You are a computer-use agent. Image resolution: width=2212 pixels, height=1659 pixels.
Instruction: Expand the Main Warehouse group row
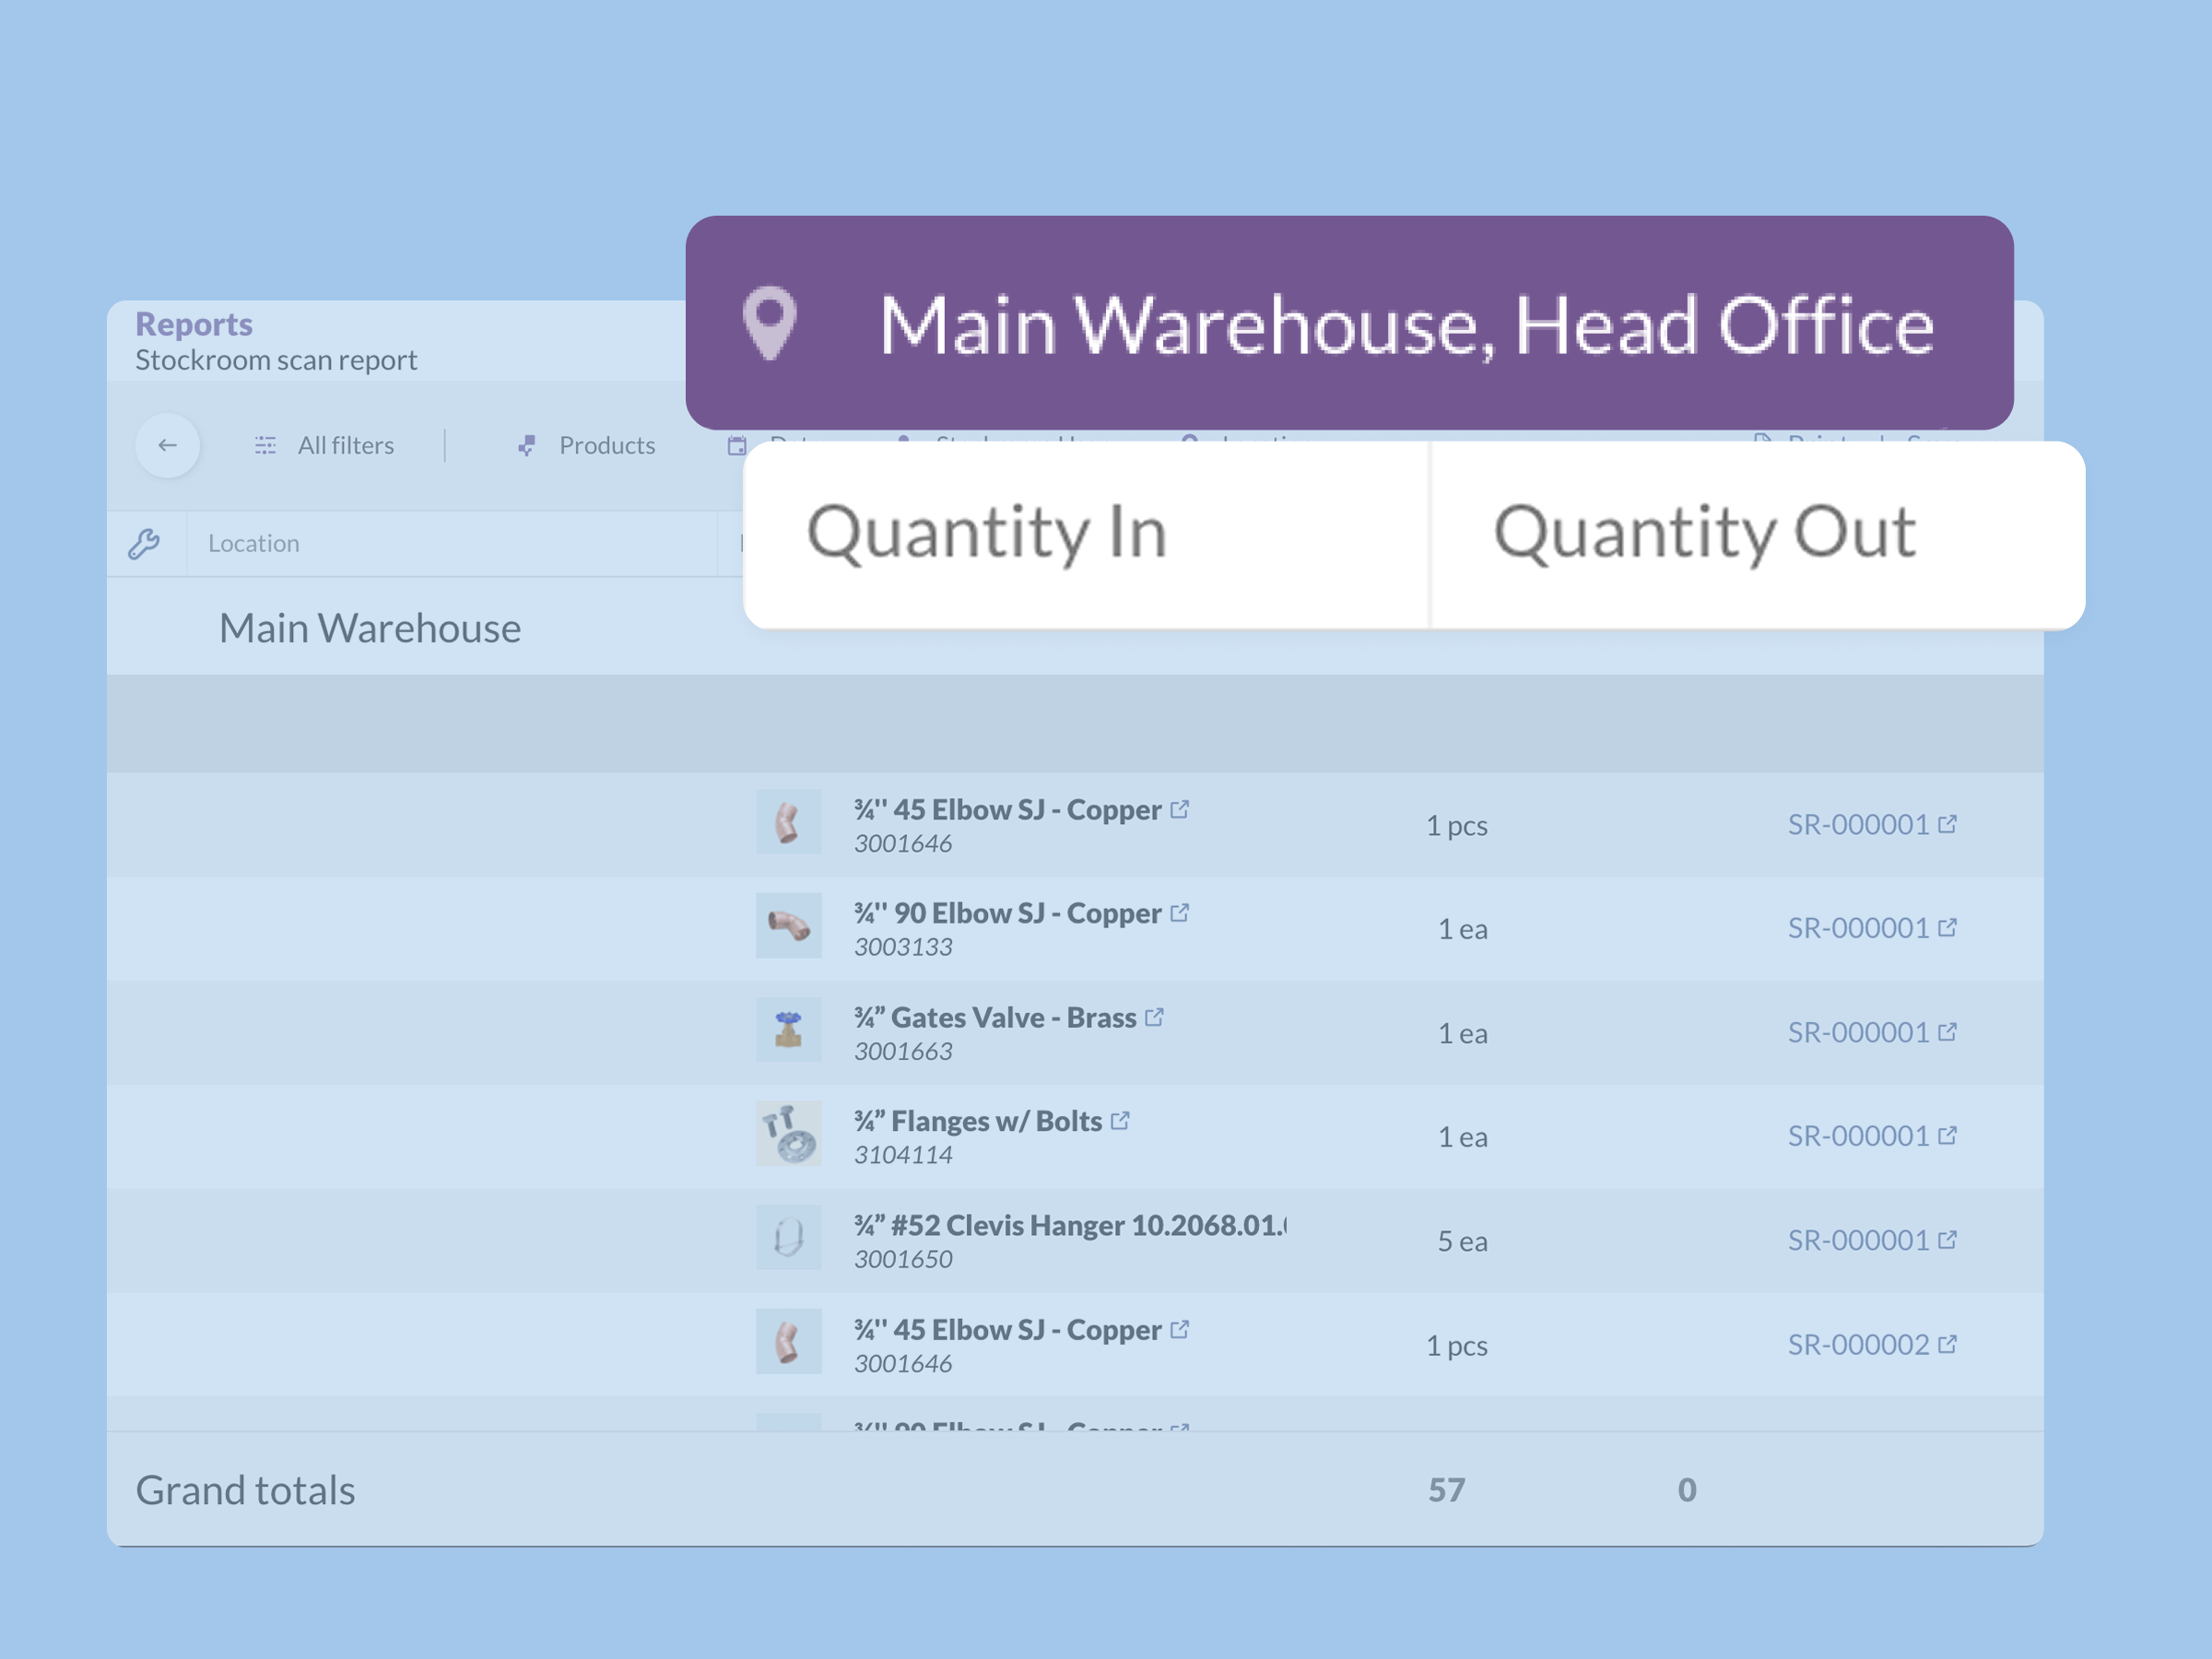[369, 628]
